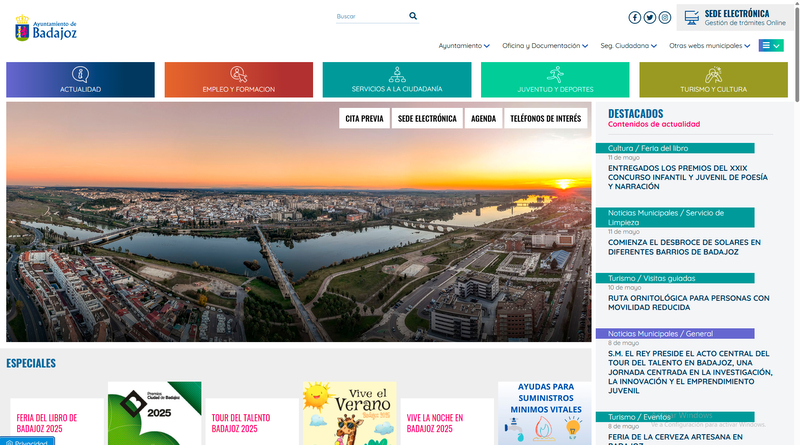The height and width of the screenshot is (445, 800).
Task: Open Feria de la Cerveza Artesana news
Action: (x=676, y=439)
